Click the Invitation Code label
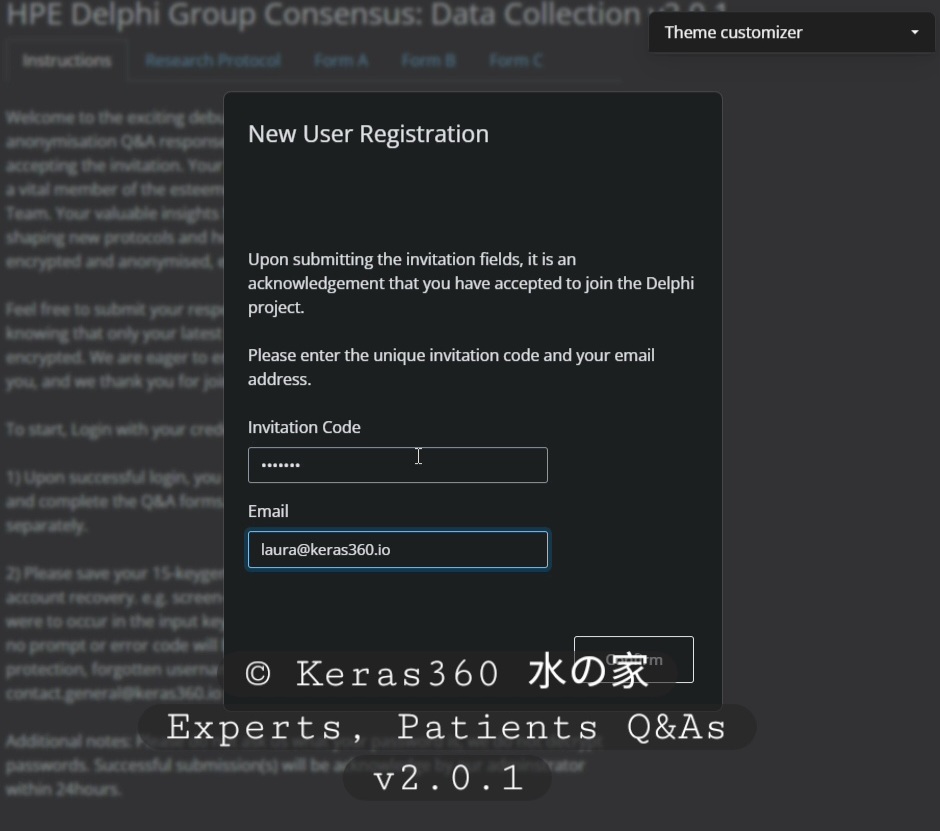 [x=304, y=427]
